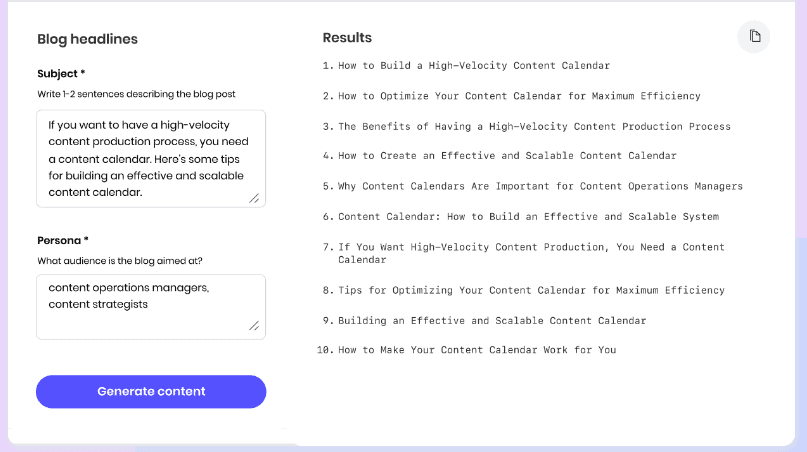Grab the Subject textarea resize handle

tap(254, 198)
